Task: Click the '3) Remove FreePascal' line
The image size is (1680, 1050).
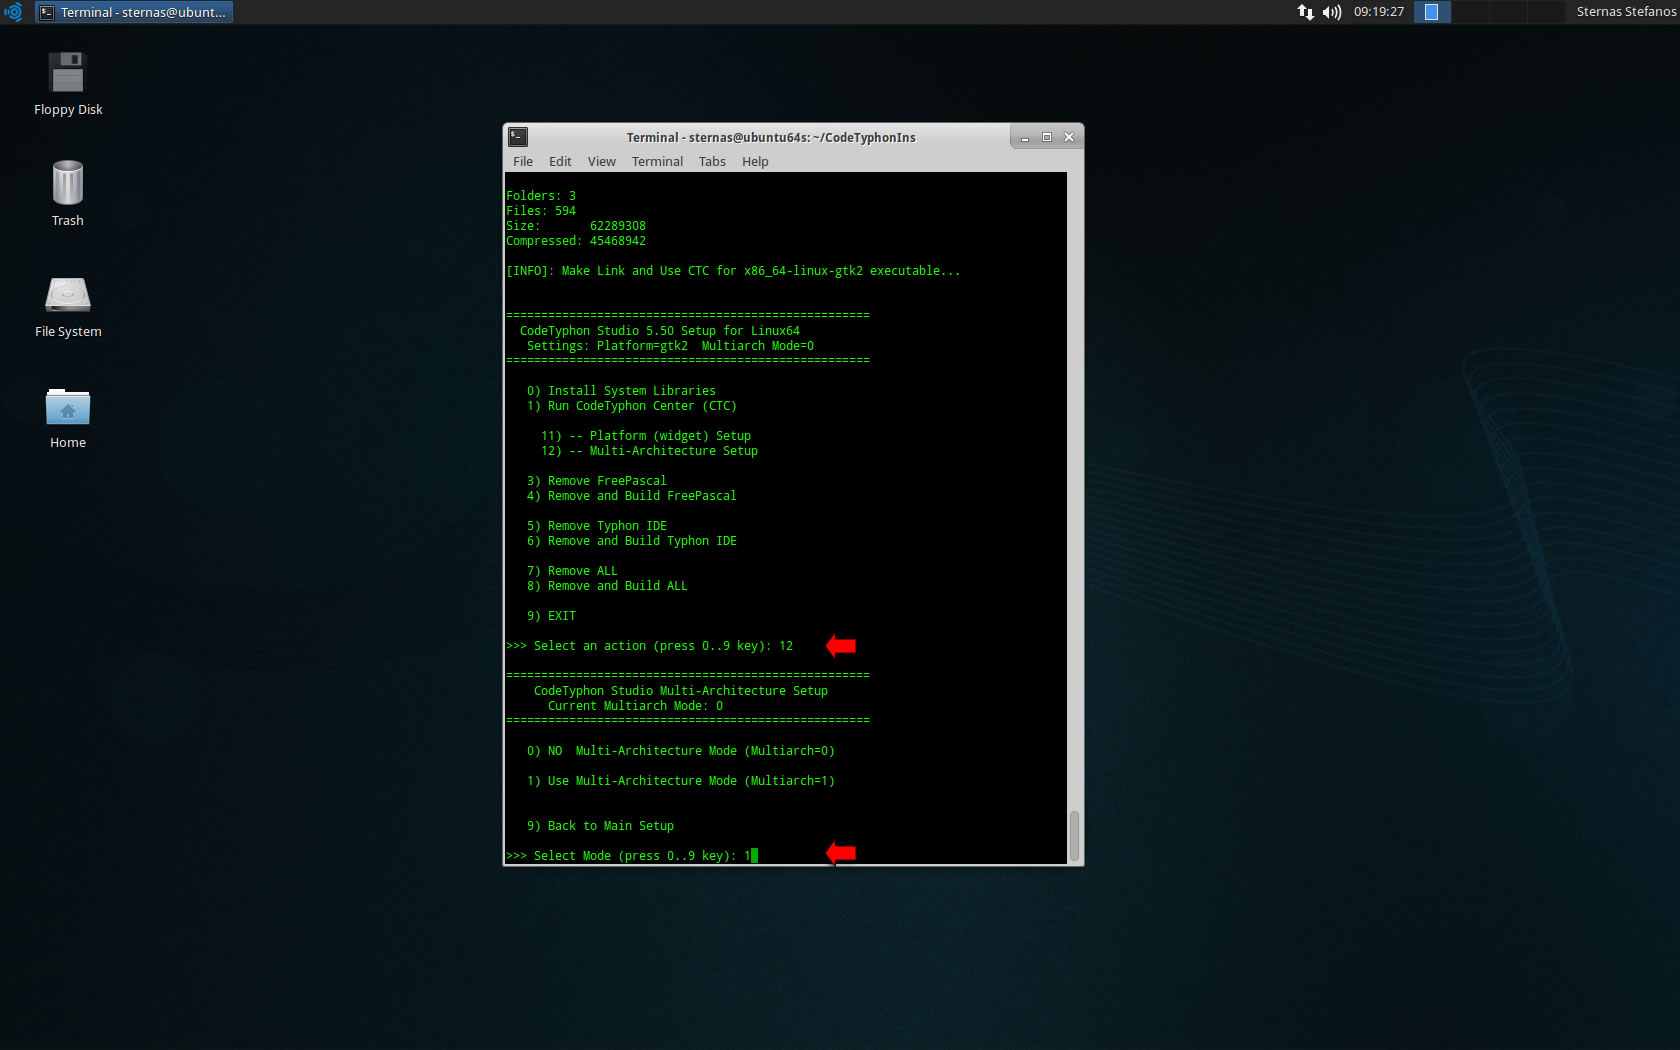Action: click(596, 481)
